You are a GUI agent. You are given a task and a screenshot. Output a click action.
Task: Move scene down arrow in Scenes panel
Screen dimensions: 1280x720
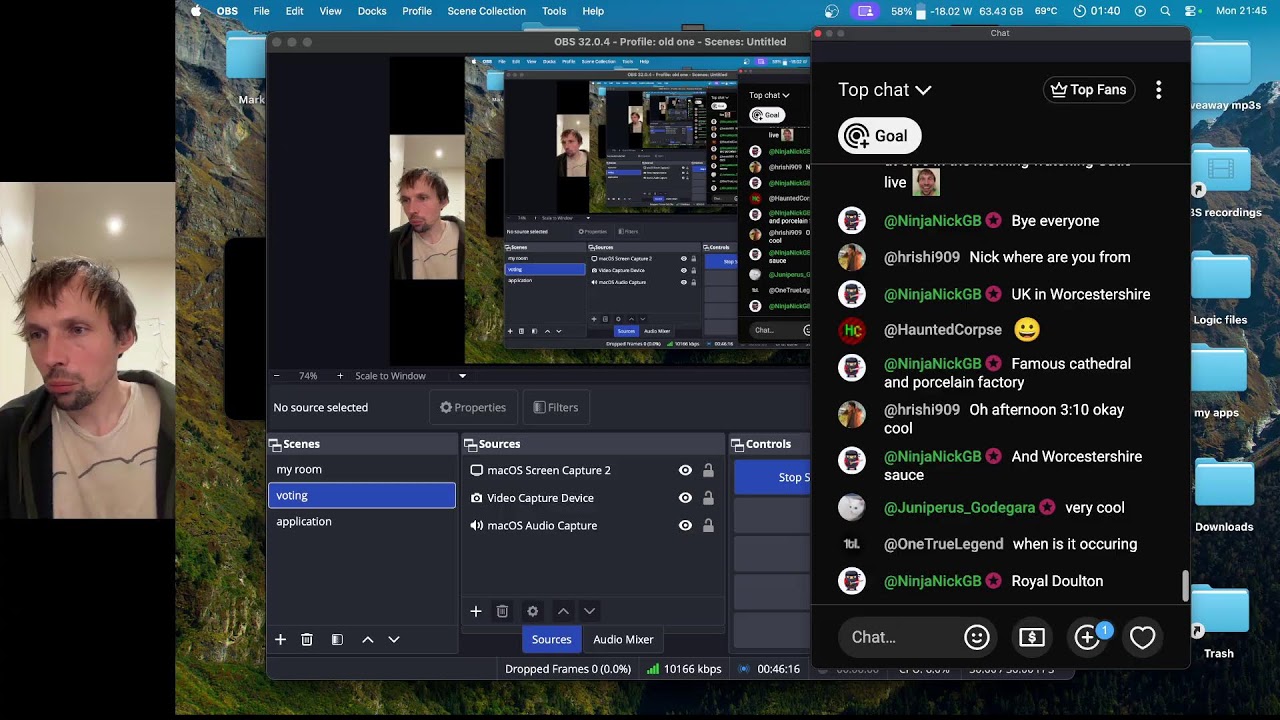click(x=394, y=639)
